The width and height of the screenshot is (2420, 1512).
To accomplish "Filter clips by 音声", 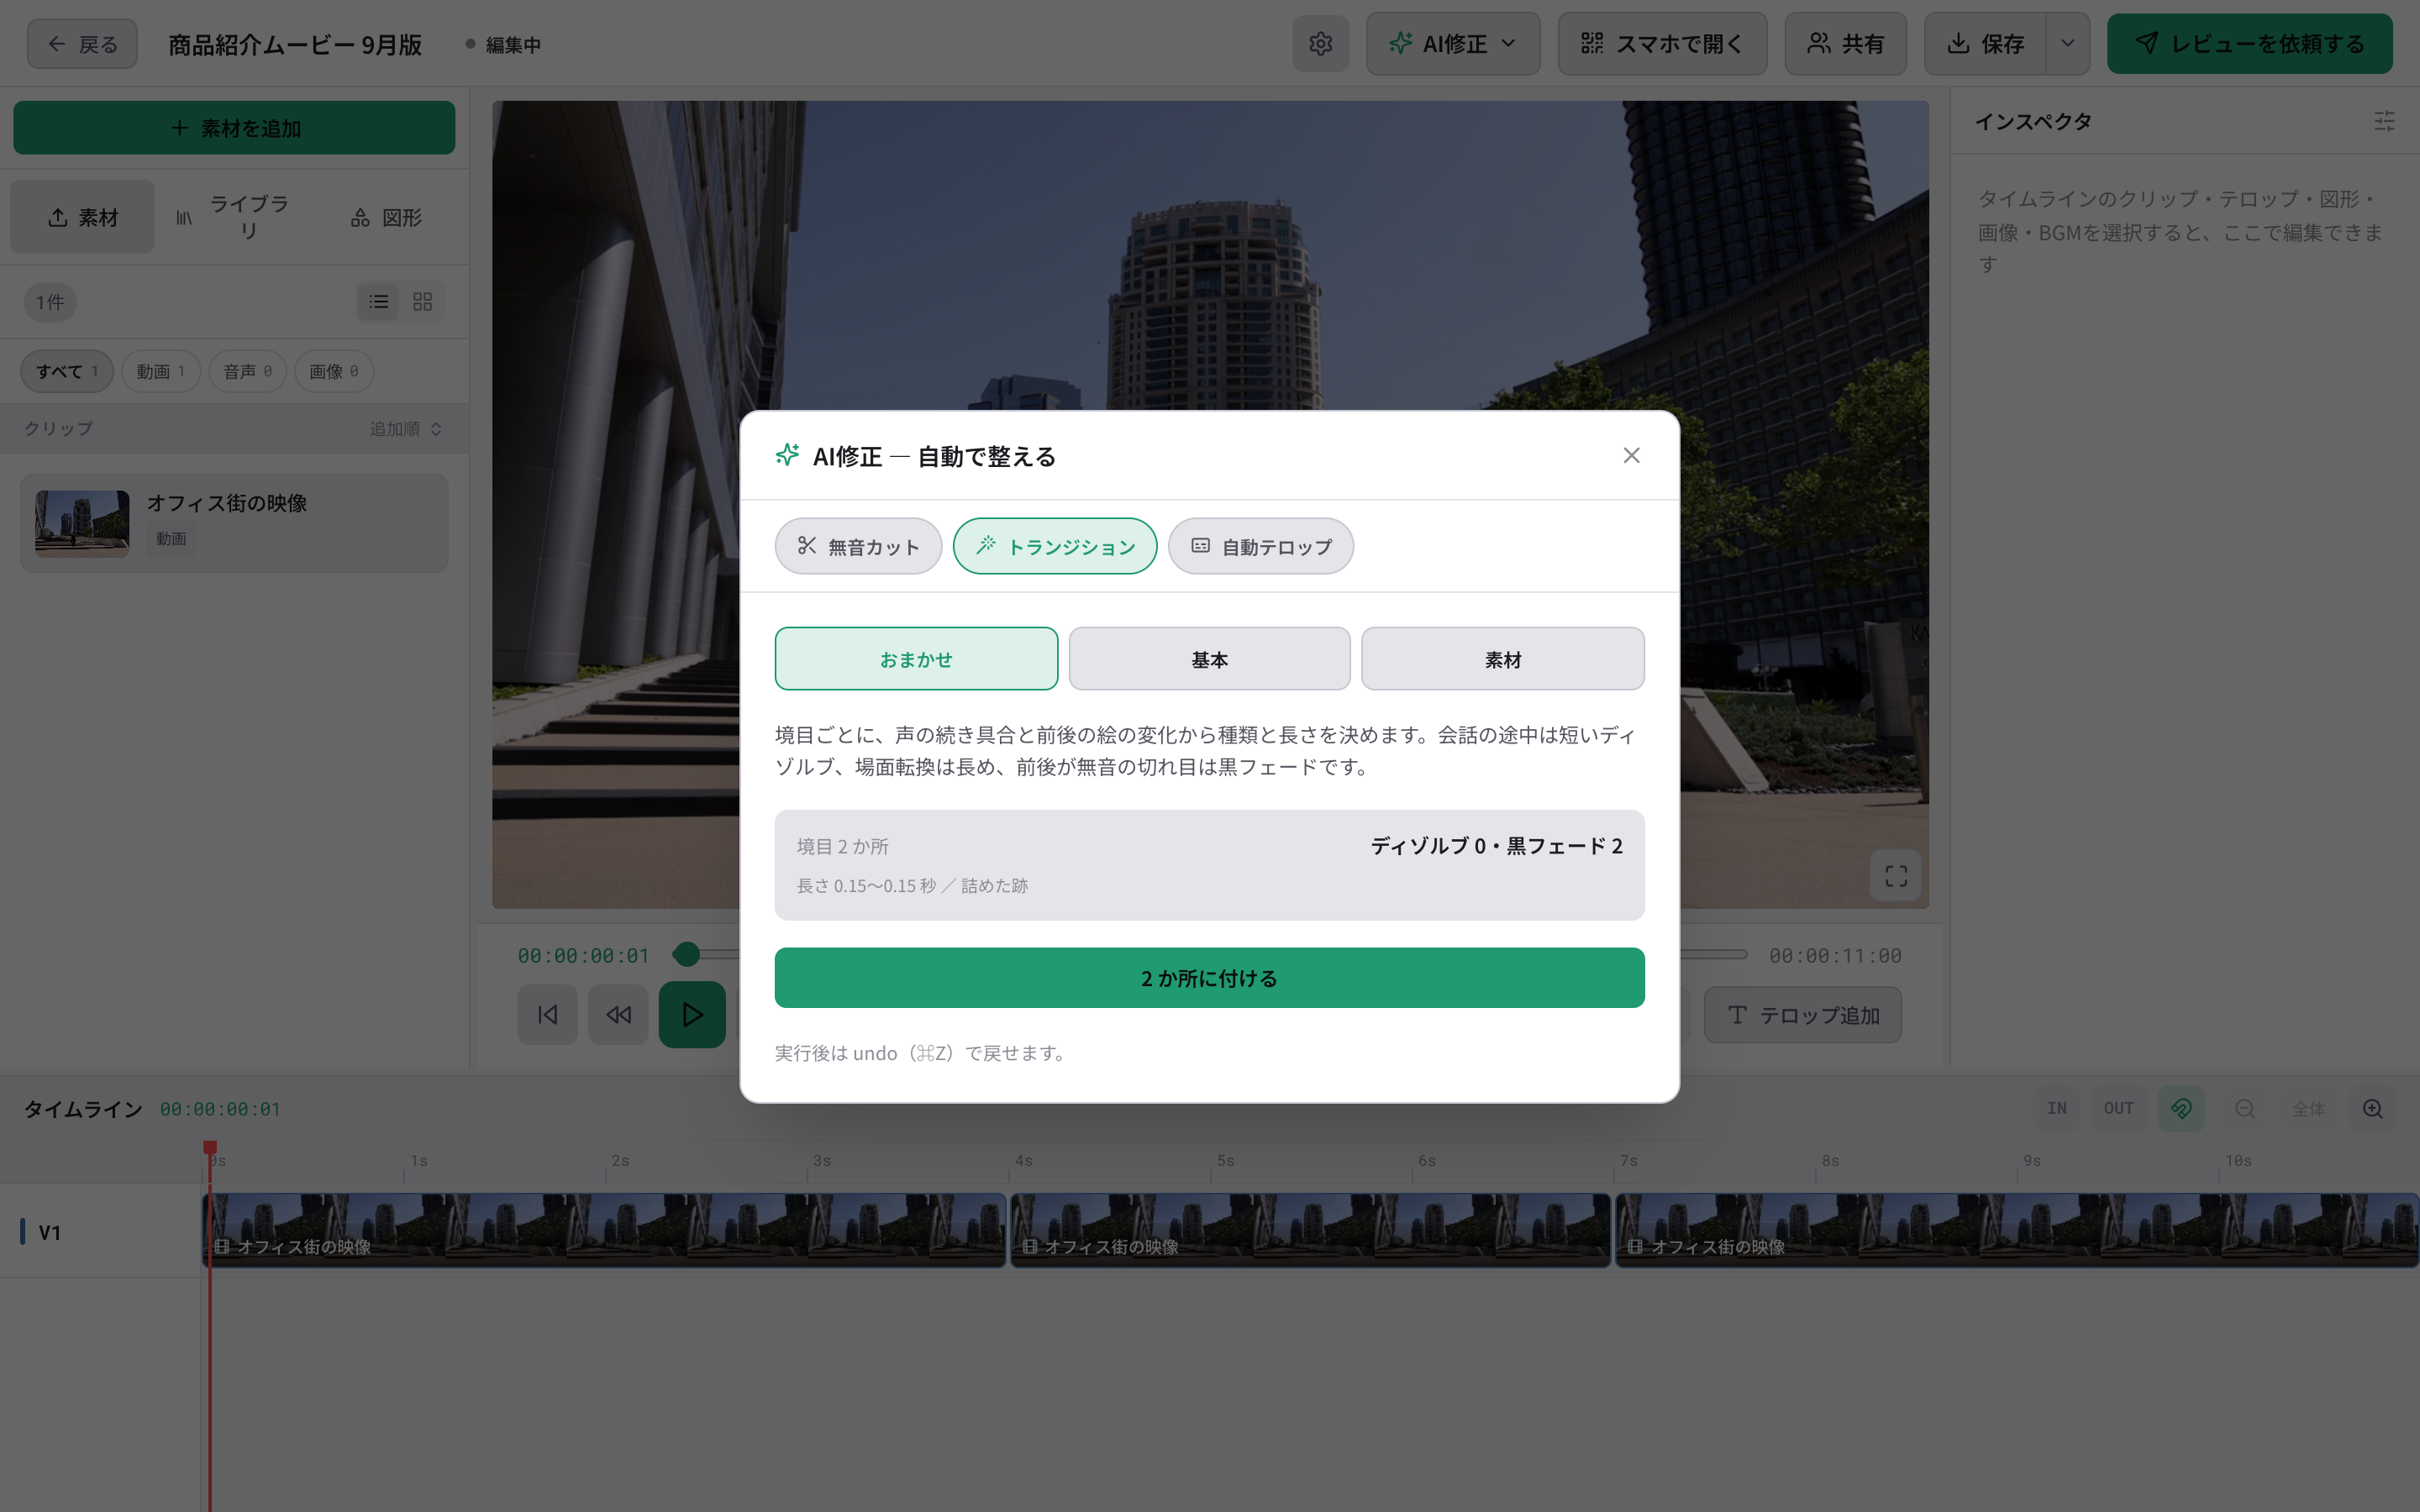I will pos(247,371).
